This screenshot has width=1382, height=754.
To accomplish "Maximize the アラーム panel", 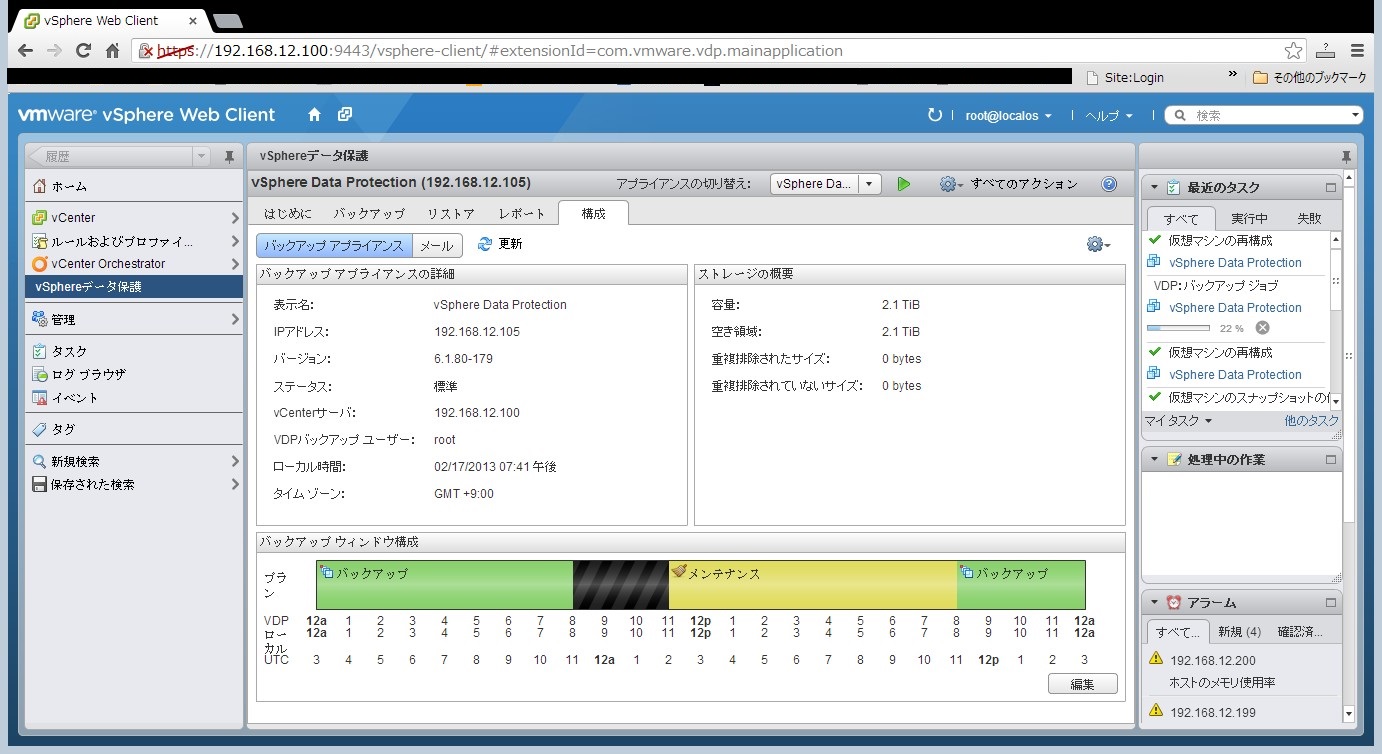I will click(1331, 603).
